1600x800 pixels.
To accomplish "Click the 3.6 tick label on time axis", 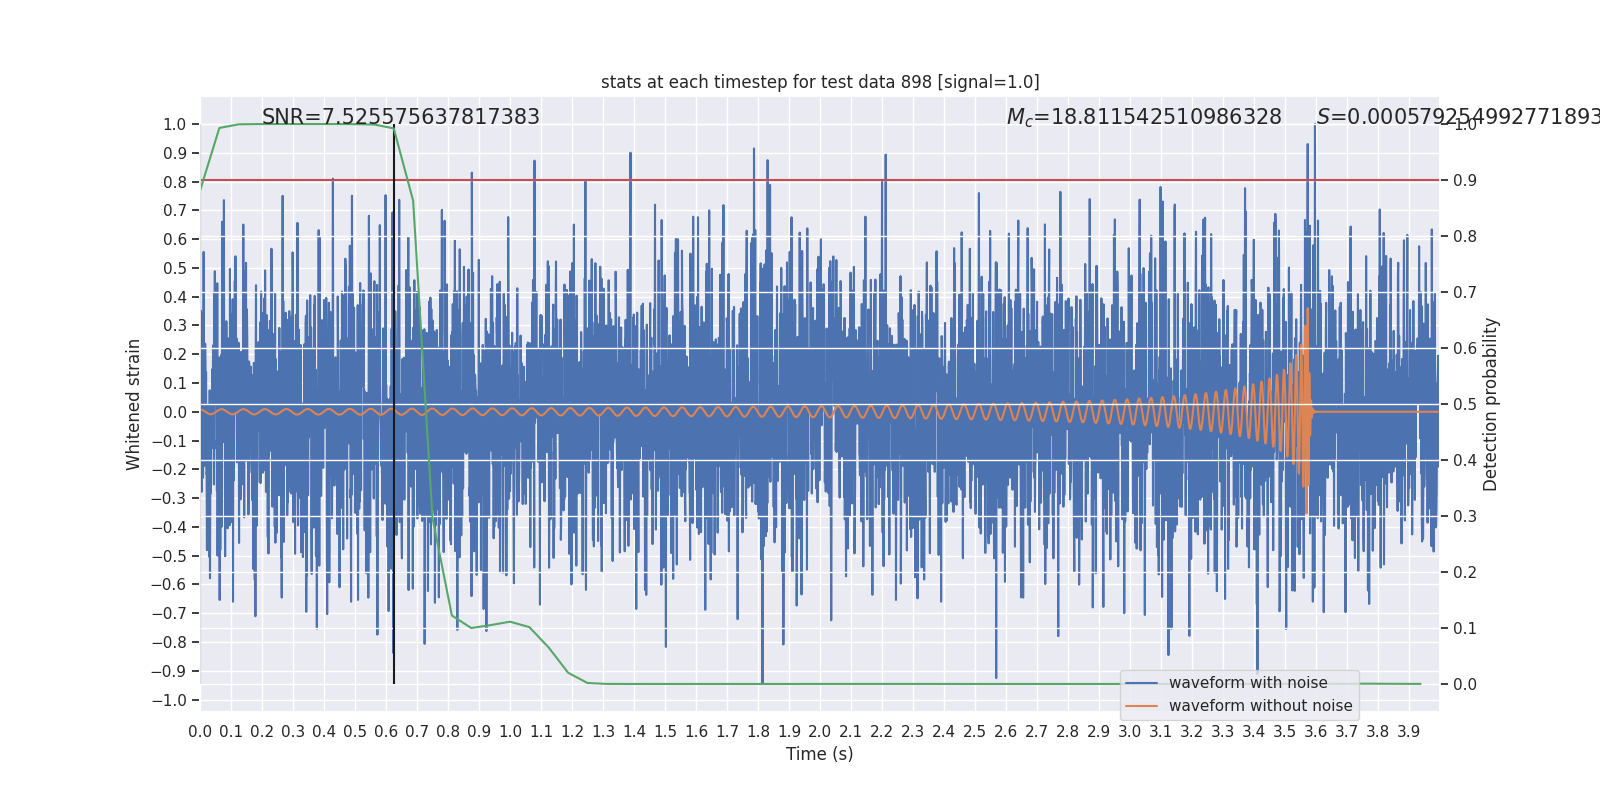I will 1316,732.
